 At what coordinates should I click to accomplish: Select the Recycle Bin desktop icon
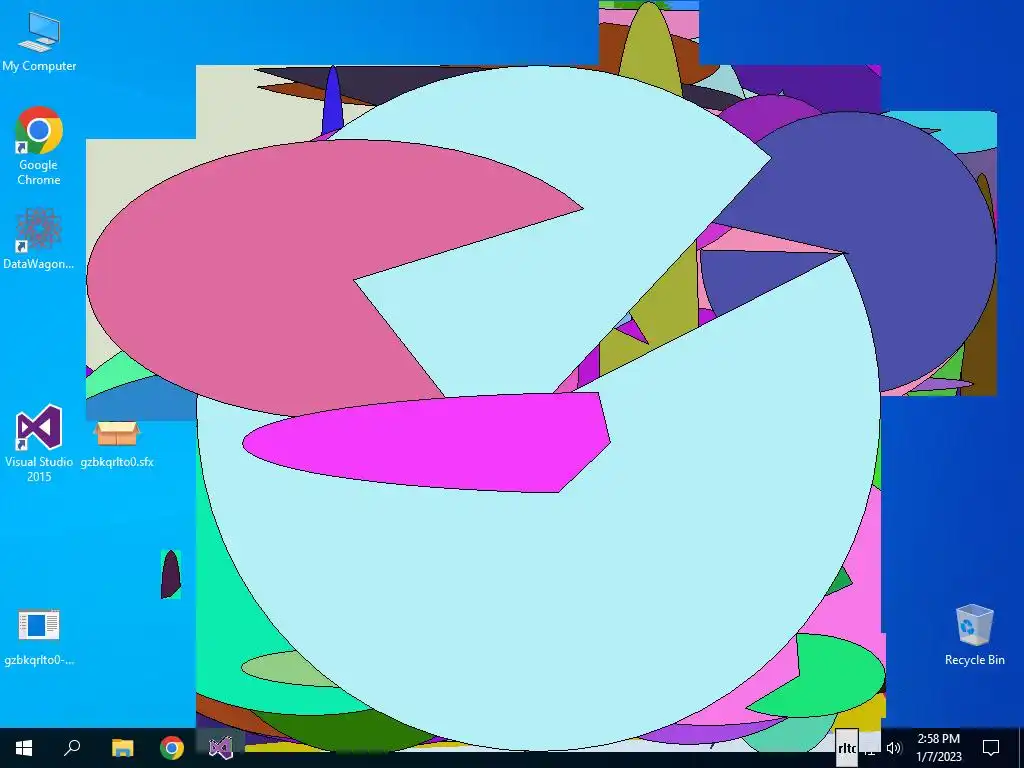pos(974,634)
